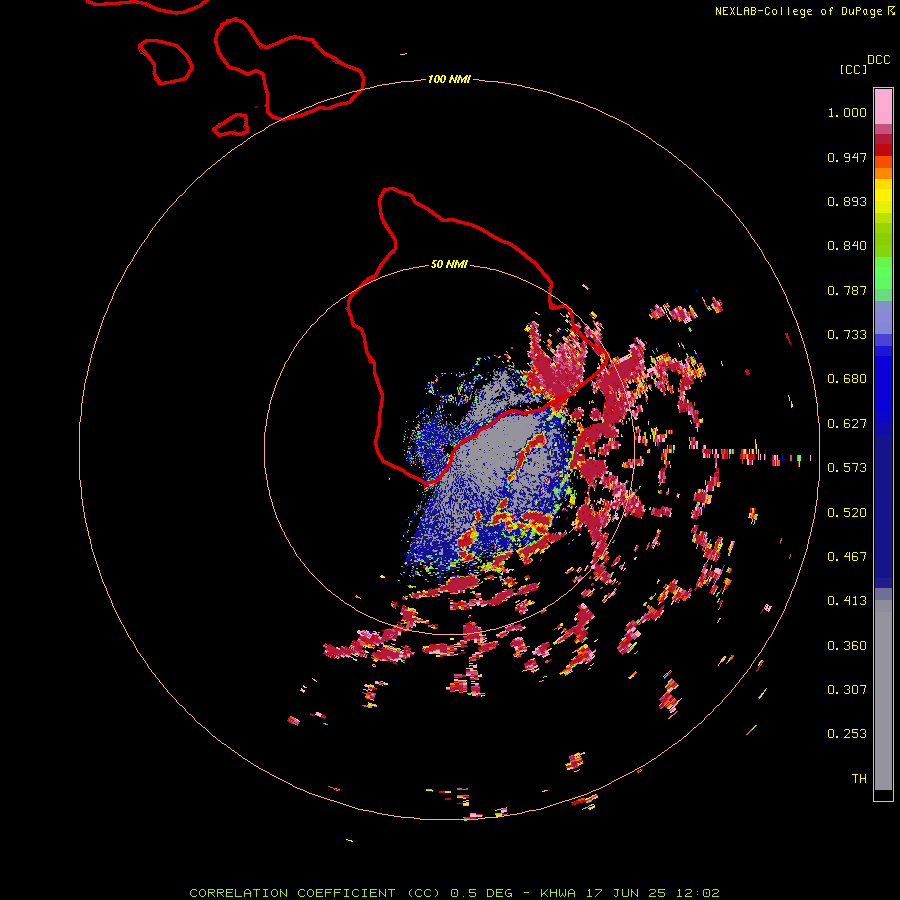
Task: Click the TH threshold label
Action: coord(859,779)
